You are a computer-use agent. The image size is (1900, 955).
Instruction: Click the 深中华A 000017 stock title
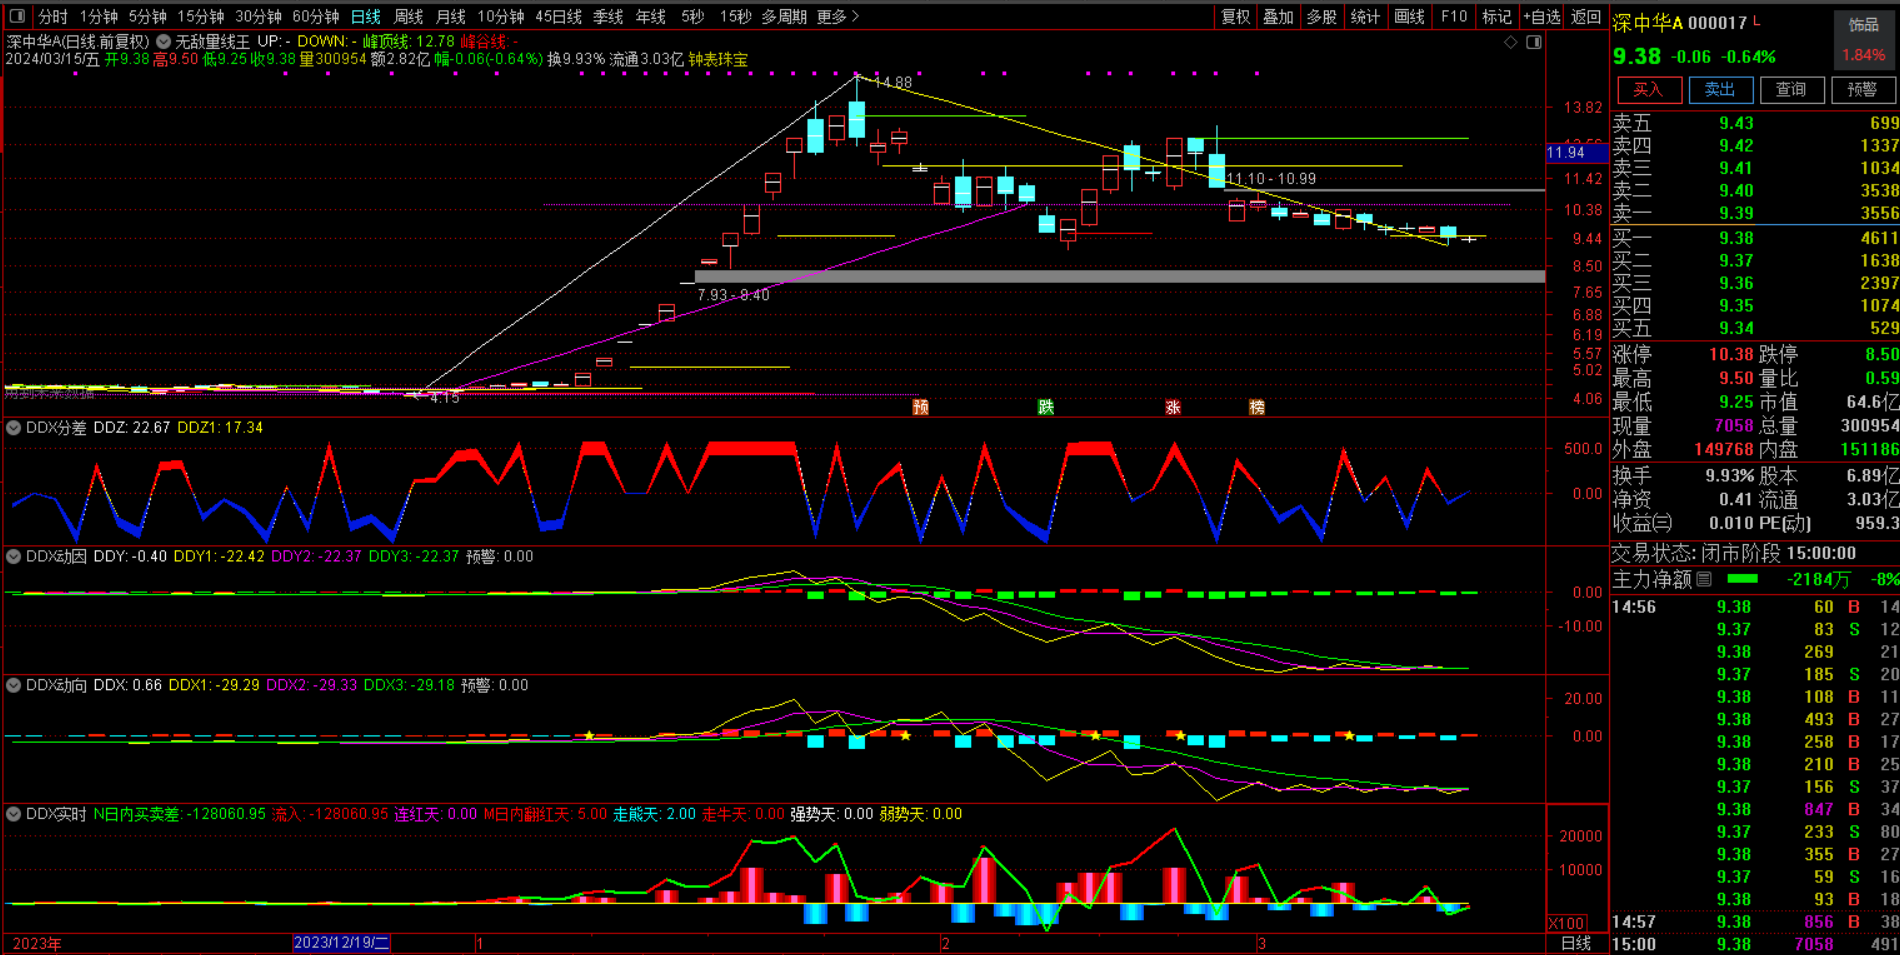point(1680,22)
